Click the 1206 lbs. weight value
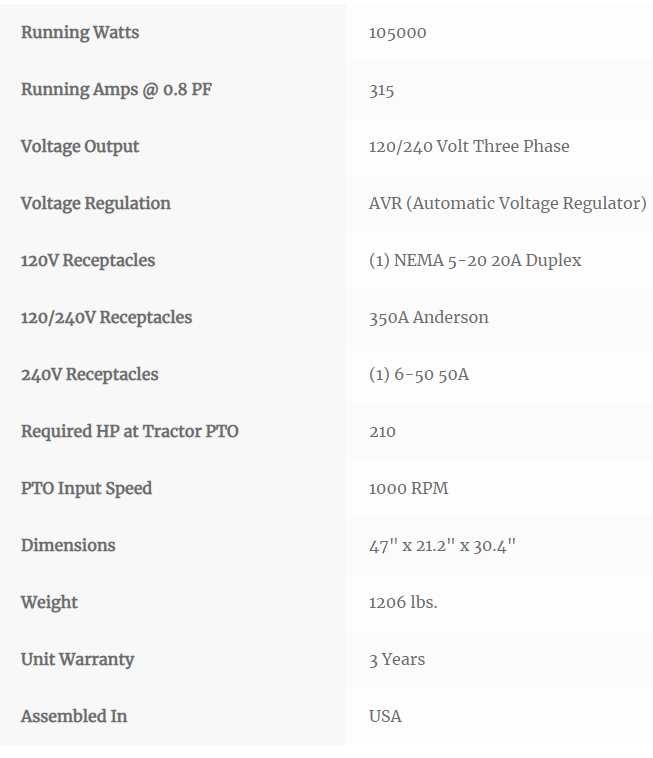The height and width of the screenshot is (758, 653). (x=403, y=602)
